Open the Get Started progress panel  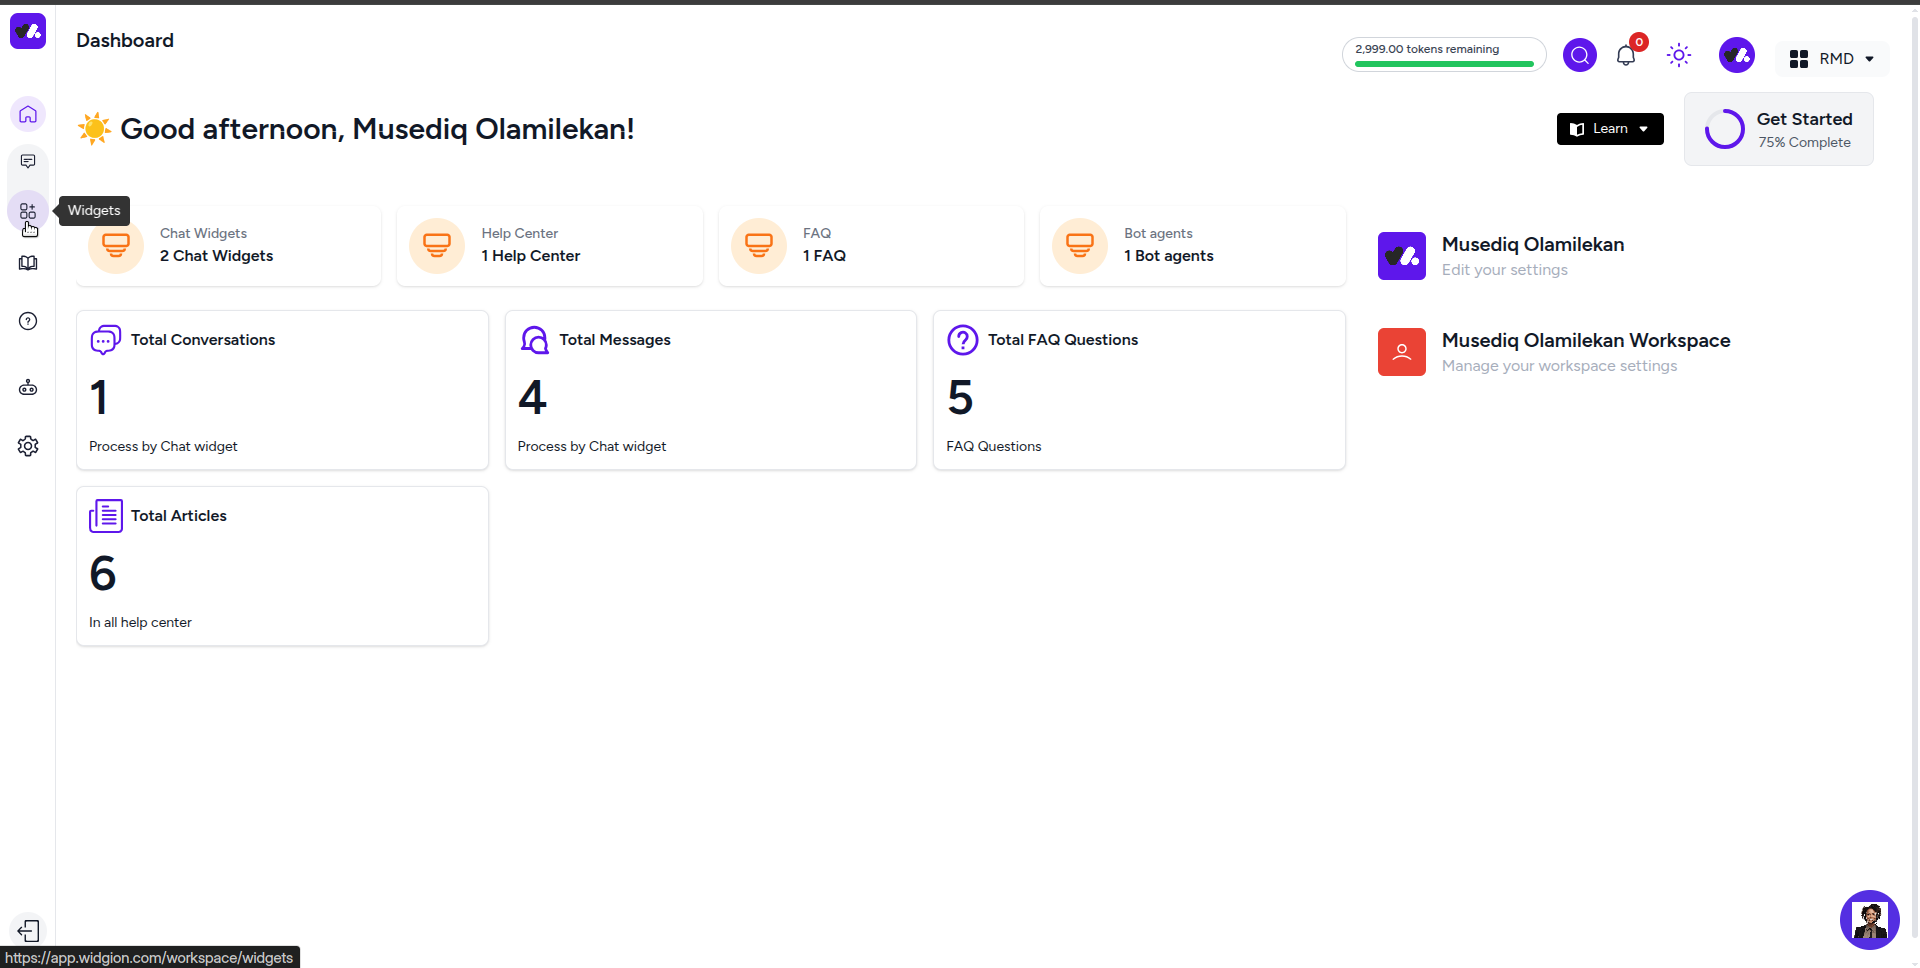pyautogui.click(x=1778, y=130)
